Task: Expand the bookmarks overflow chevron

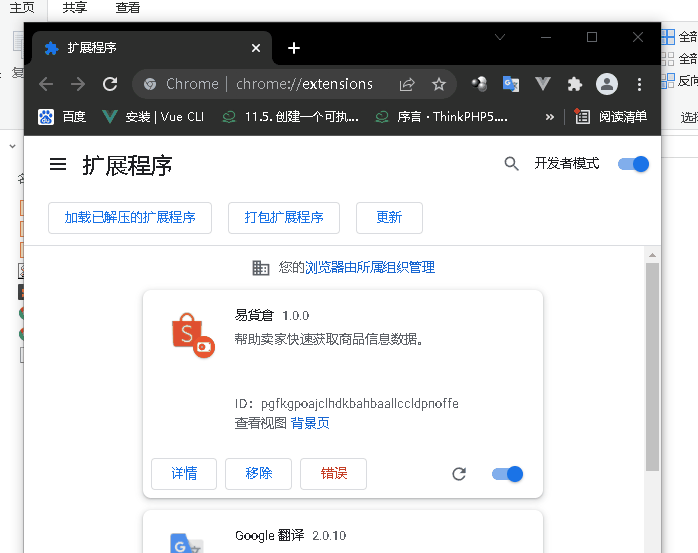Action: 550,117
